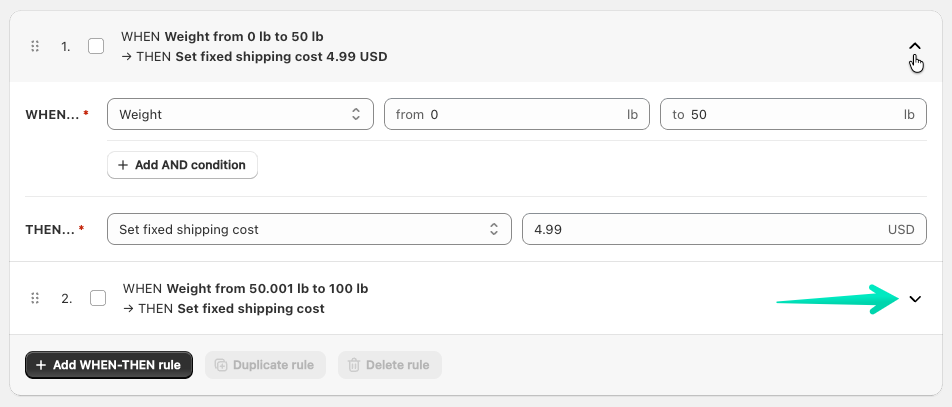952x407 pixels.
Task: Click the 'from 0' lb weight field
Action: point(517,114)
